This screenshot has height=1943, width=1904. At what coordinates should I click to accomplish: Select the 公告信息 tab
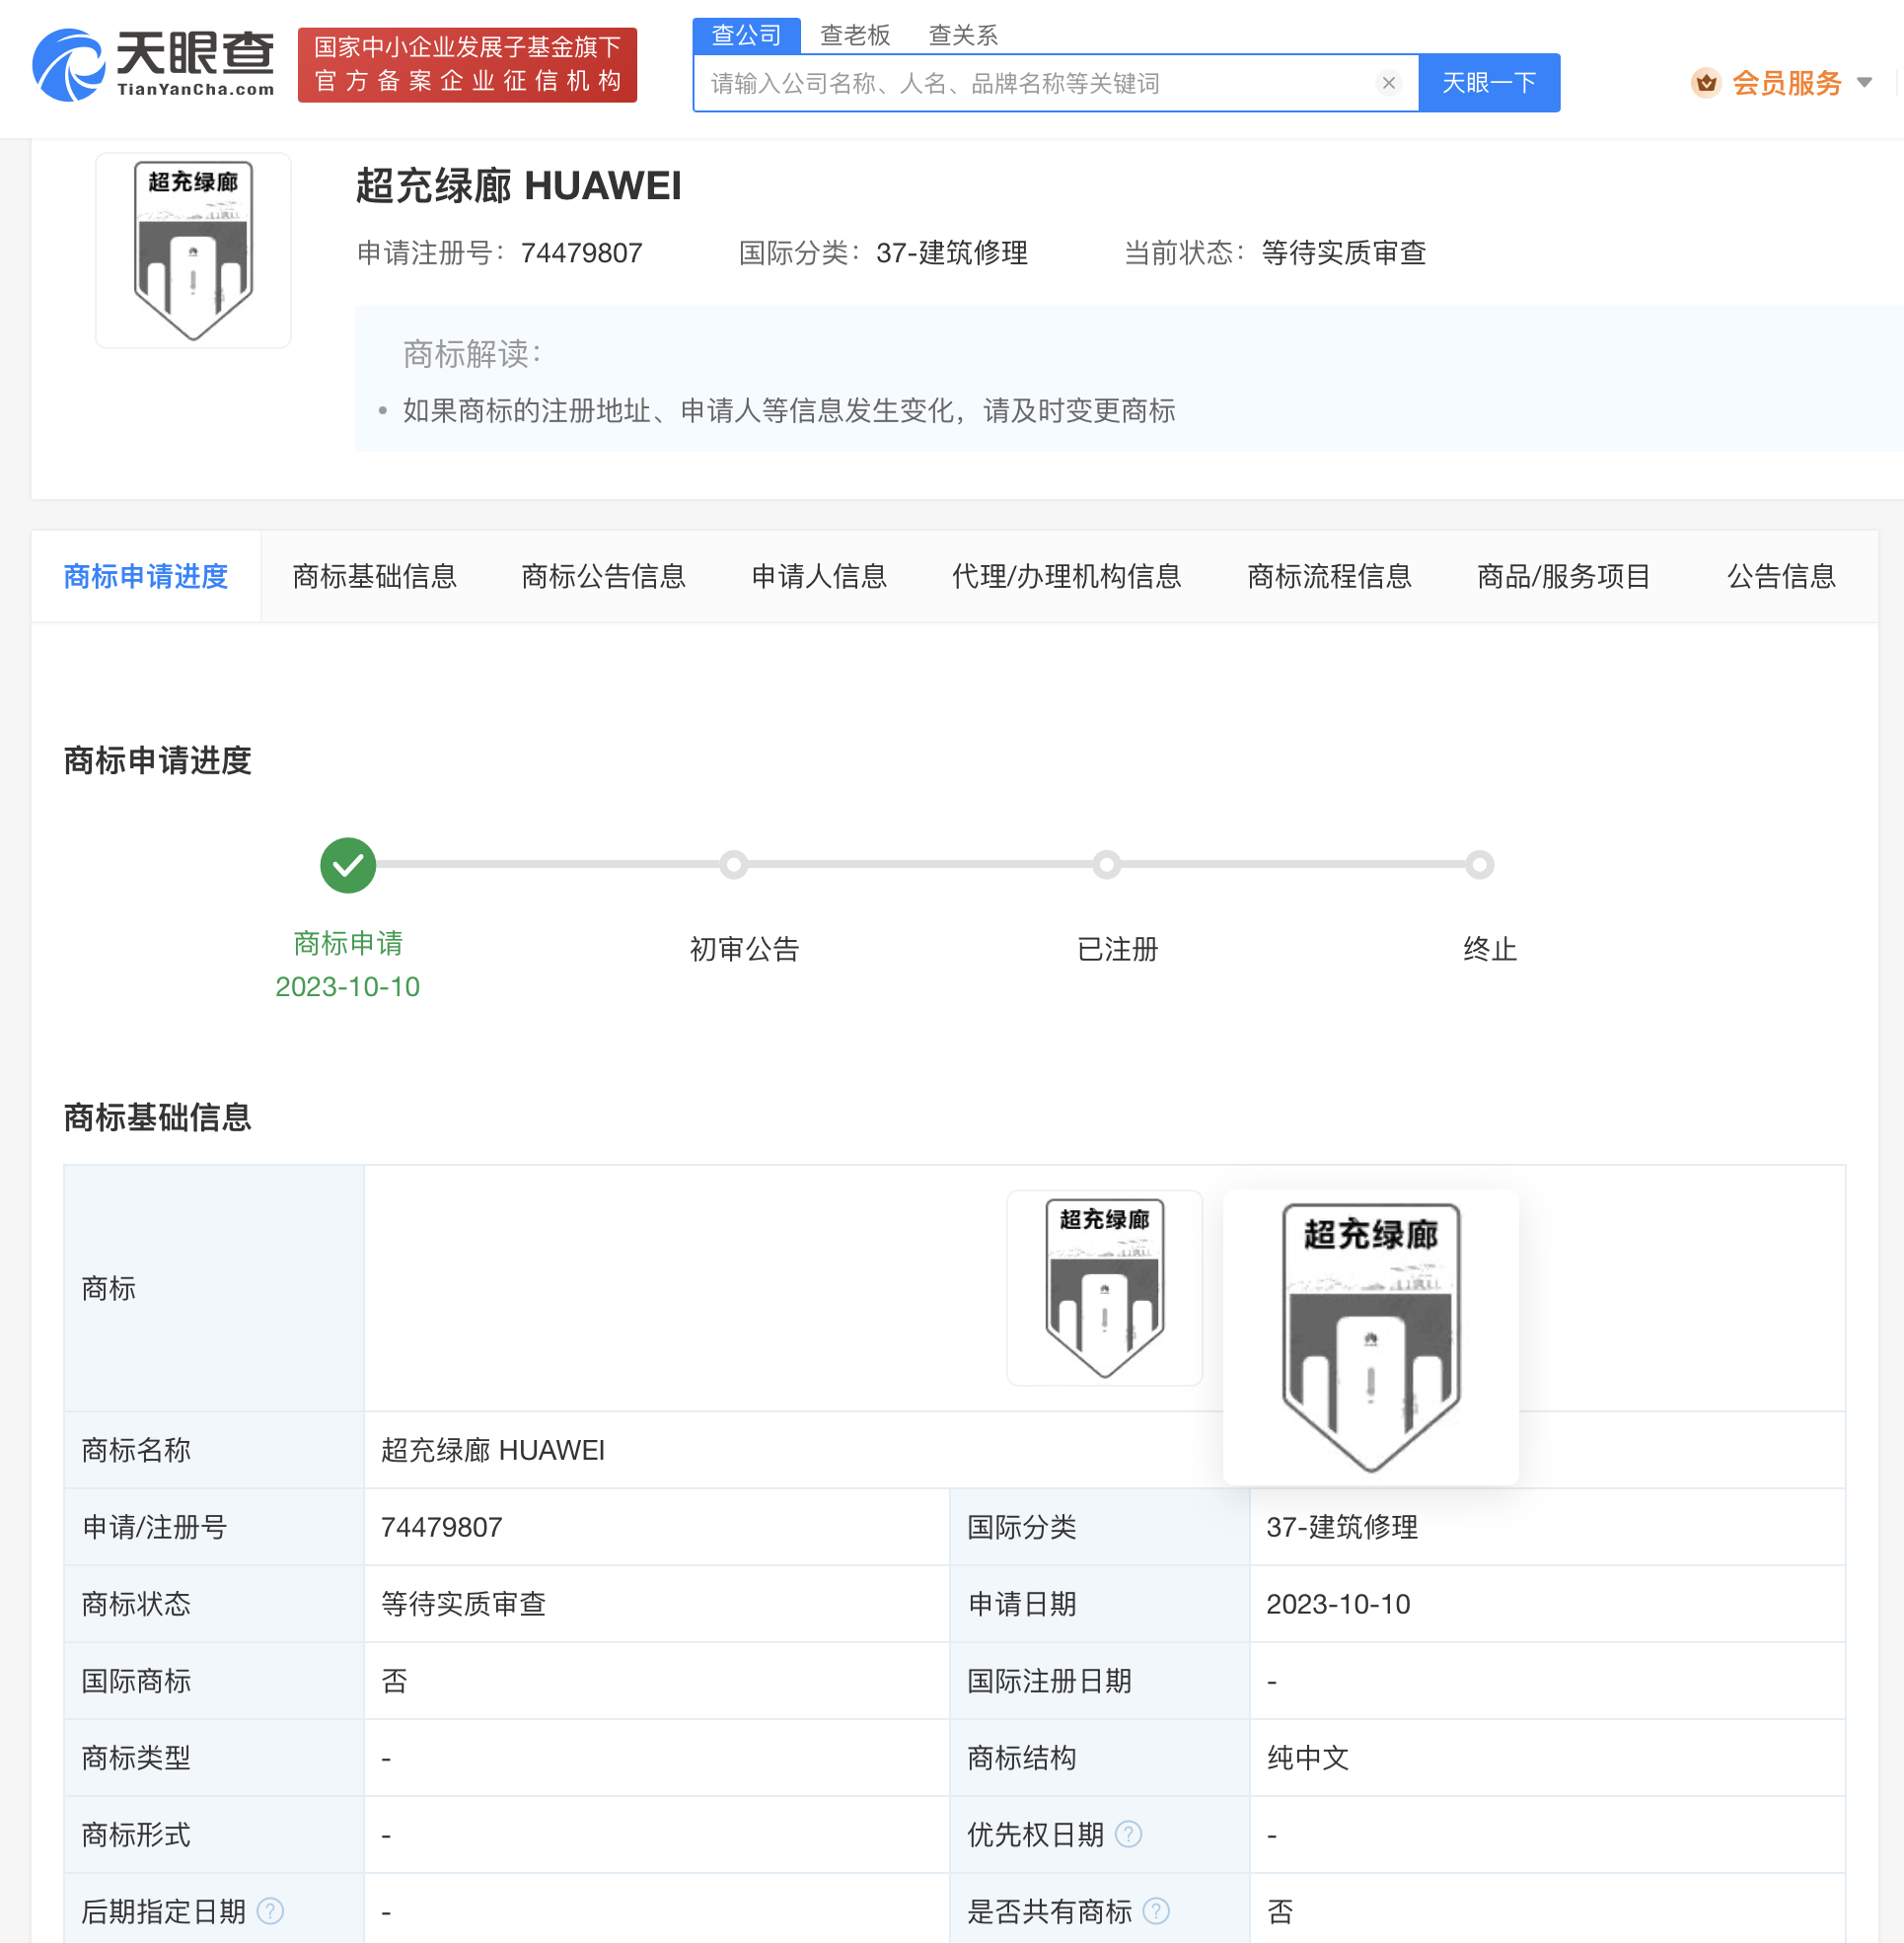(x=1782, y=577)
